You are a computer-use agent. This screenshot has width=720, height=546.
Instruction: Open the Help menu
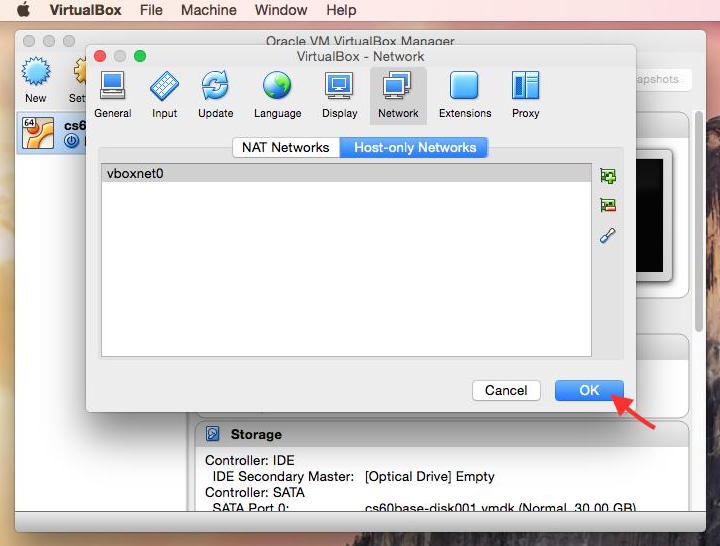pyautogui.click(x=341, y=10)
